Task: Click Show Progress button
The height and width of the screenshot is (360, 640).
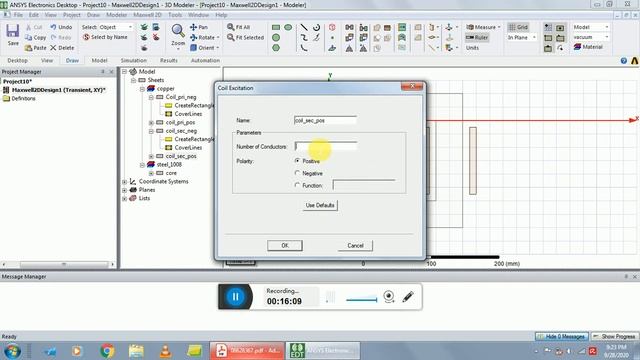Action: 614,336
